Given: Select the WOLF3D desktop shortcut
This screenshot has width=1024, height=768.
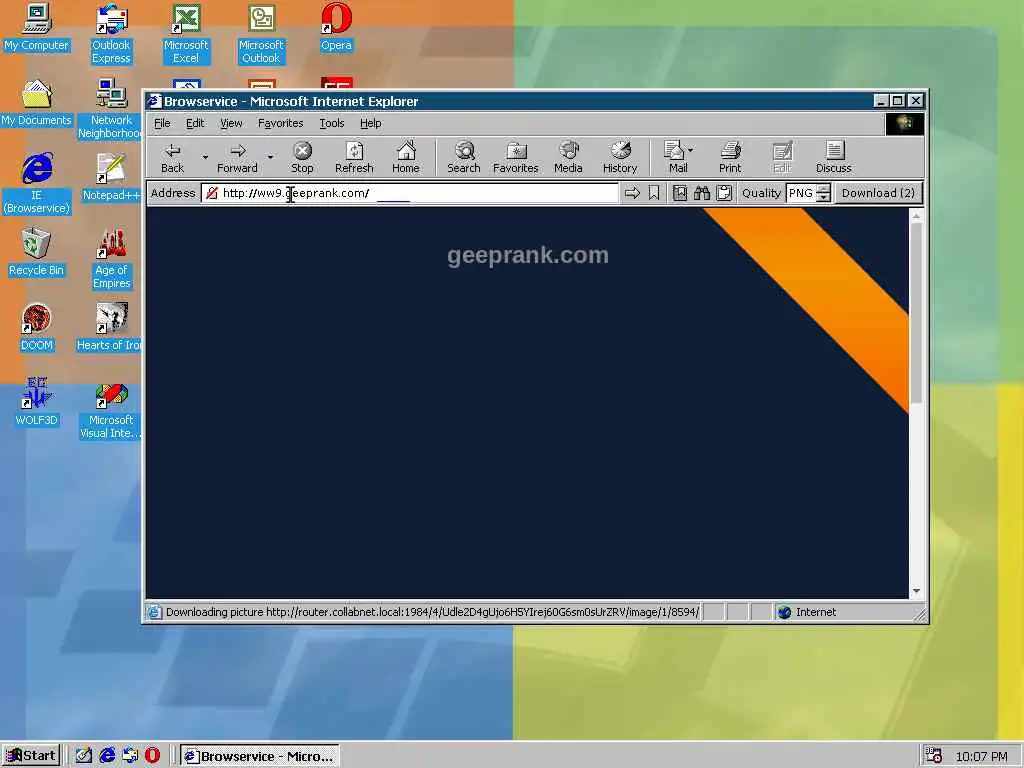Looking at the screenshot, I should [37, 402].
